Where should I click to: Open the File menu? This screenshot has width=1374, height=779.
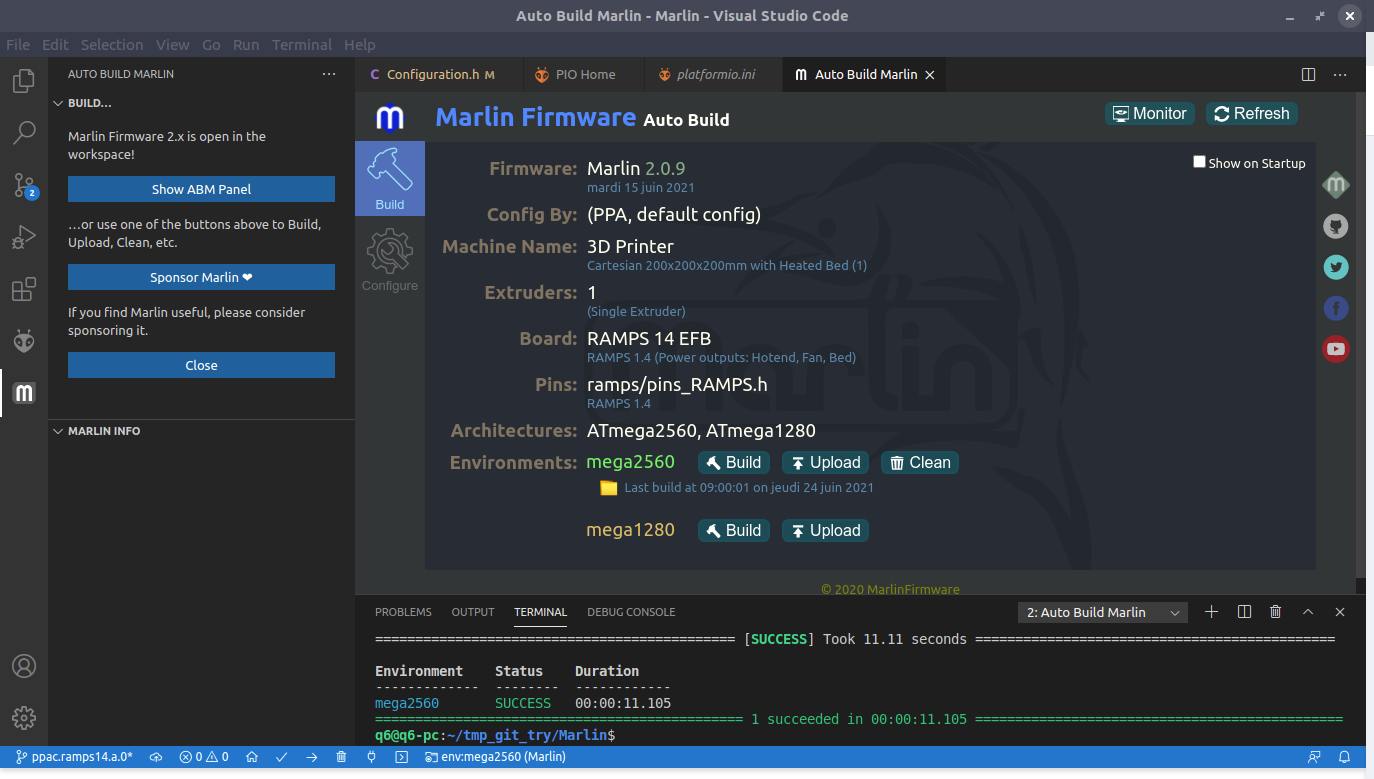point(18,45)
